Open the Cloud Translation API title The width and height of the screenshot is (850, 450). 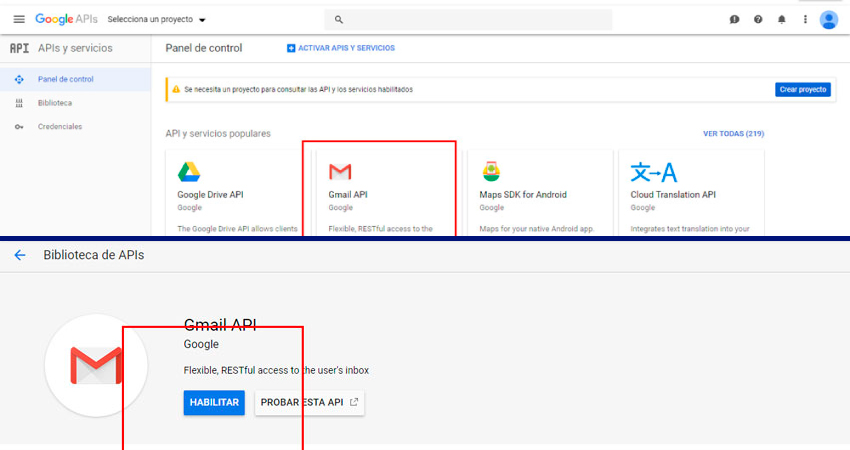[x=673, y=195]
